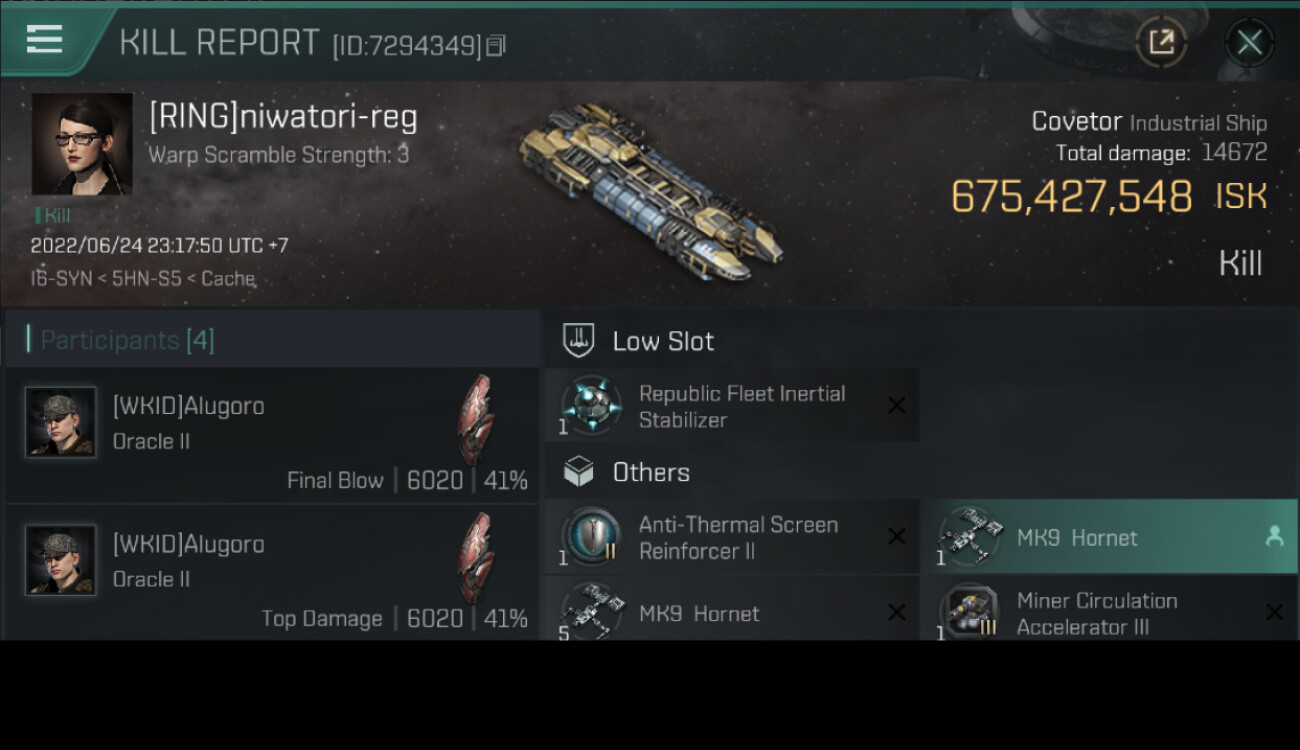Screen dimensions: 1300x750
Task: Select Miner Circulation Accelerator III item
Action: pyautogui.click(x=1095, y=613)
